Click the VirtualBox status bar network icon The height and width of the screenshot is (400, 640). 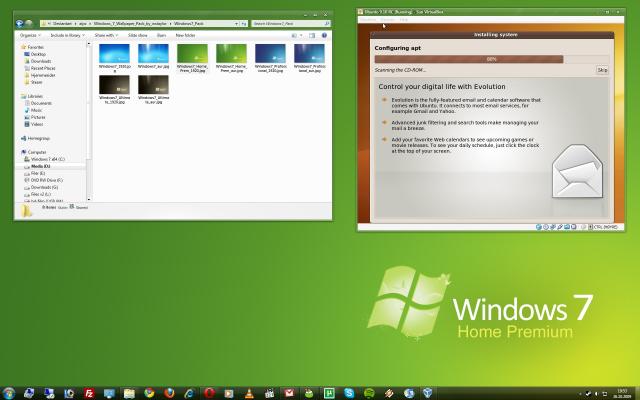(x=553, y=227)
